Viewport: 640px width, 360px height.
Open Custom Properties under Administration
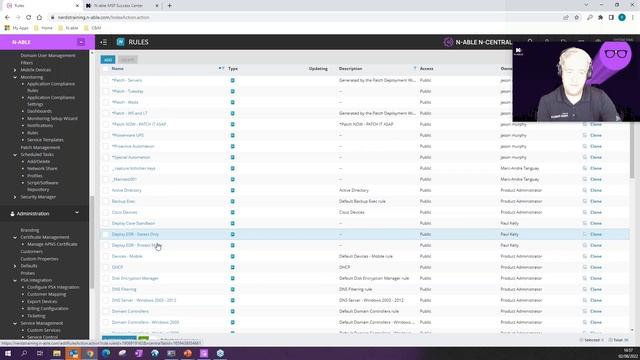[39, 259]
